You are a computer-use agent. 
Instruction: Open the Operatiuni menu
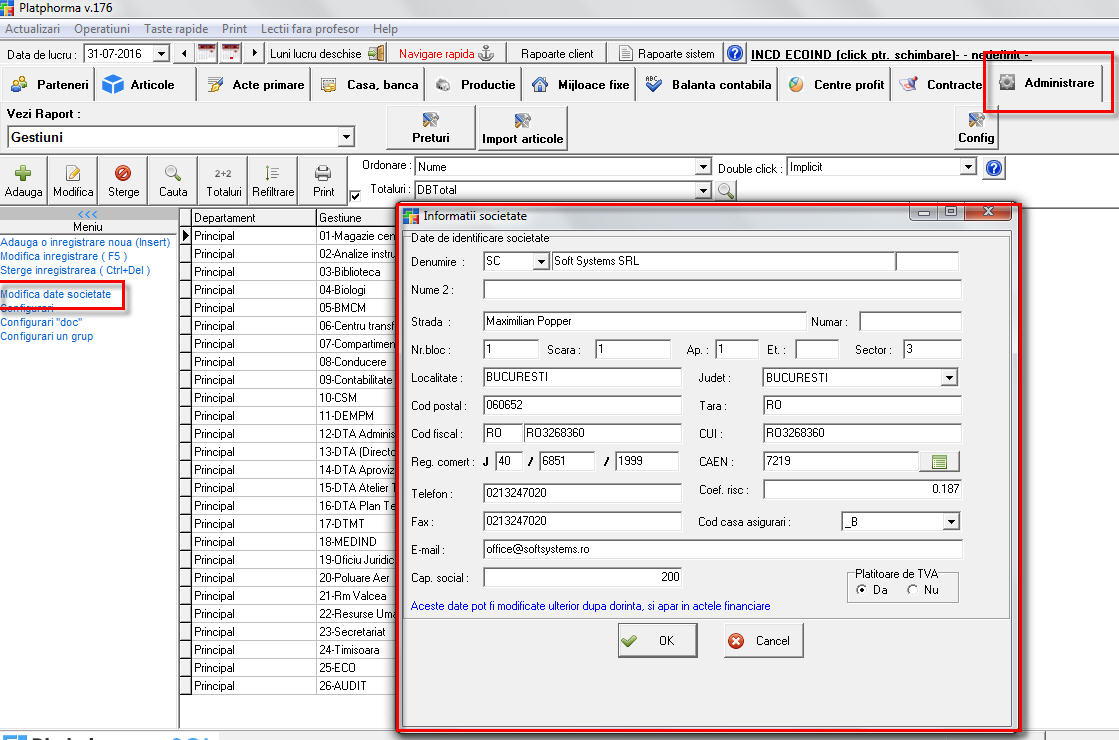click(x=102, y=29)
